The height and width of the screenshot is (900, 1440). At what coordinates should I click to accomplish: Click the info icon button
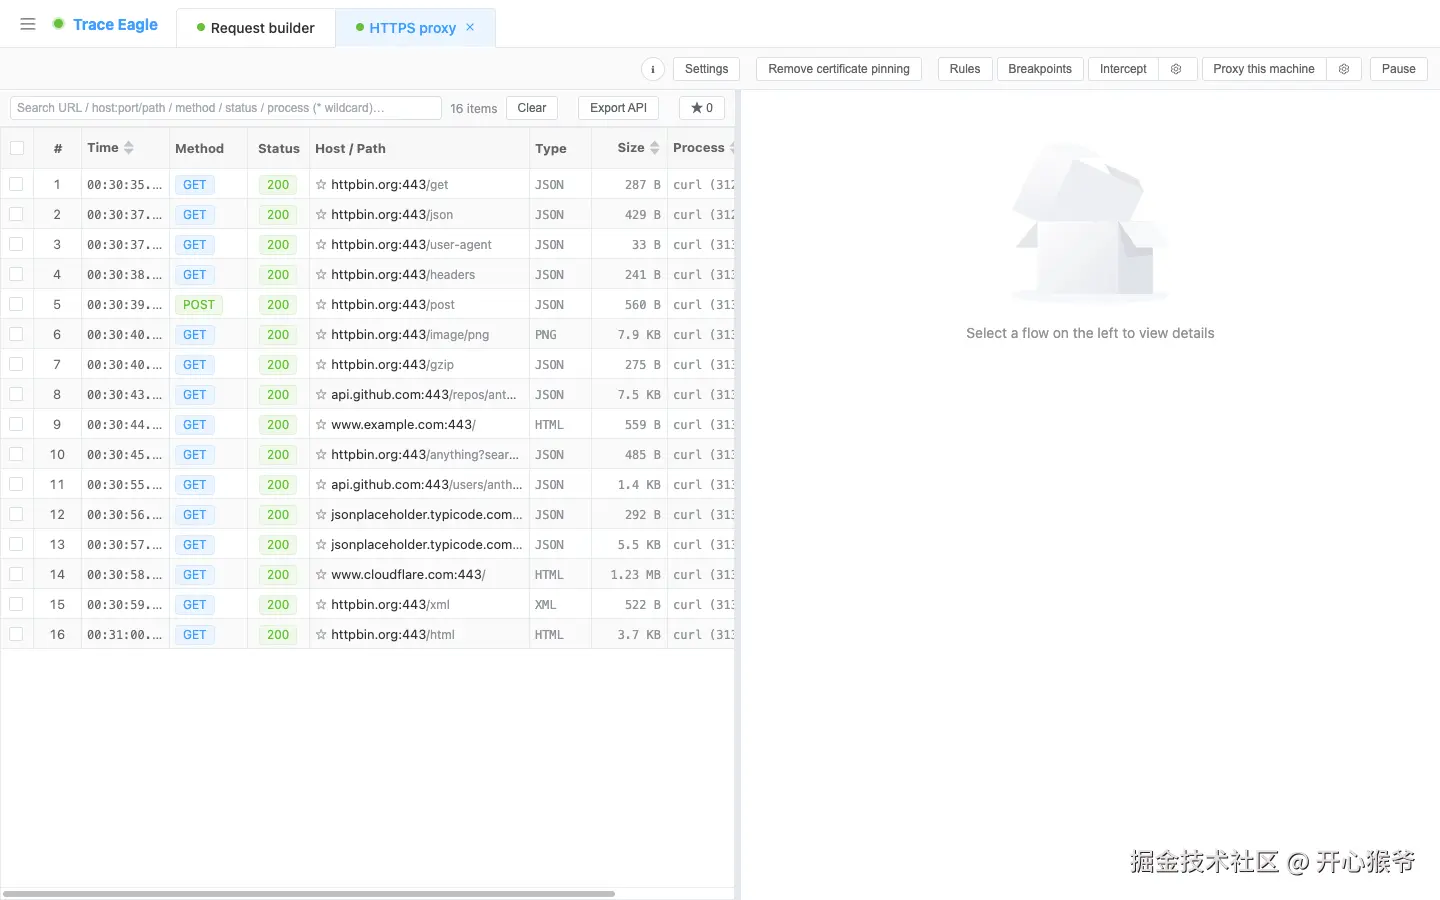(652, 69)
